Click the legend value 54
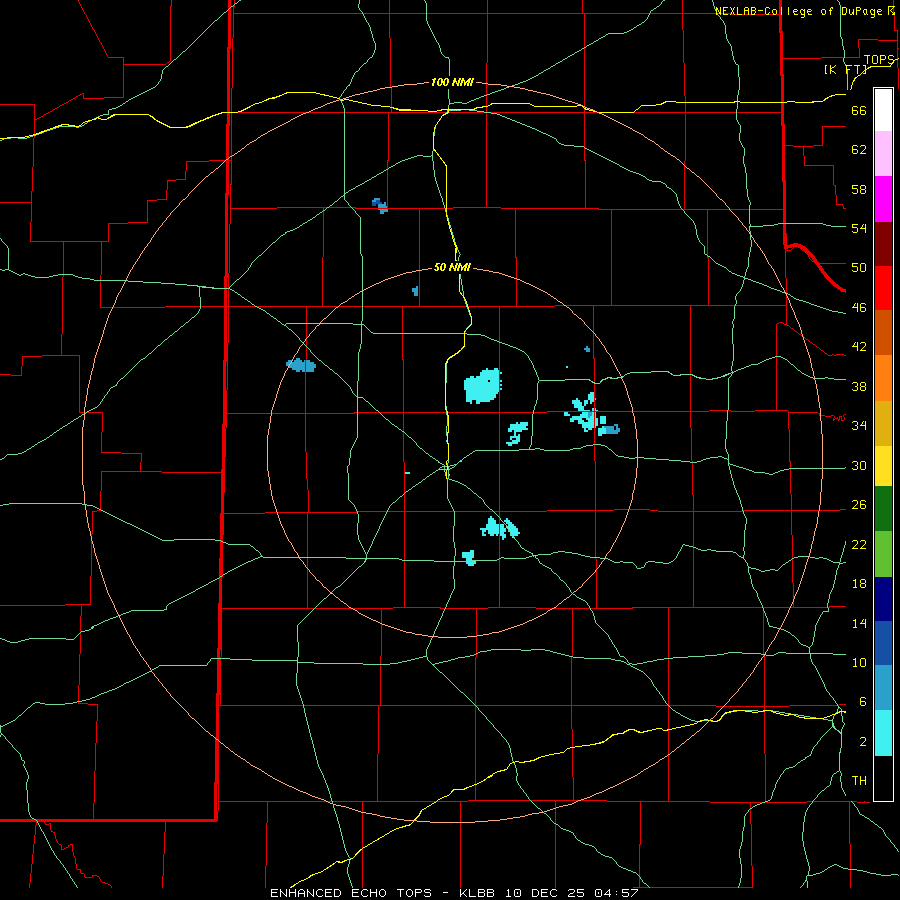Image resolution: width=900 pixels, height=900 pixels. pos(859,228)
